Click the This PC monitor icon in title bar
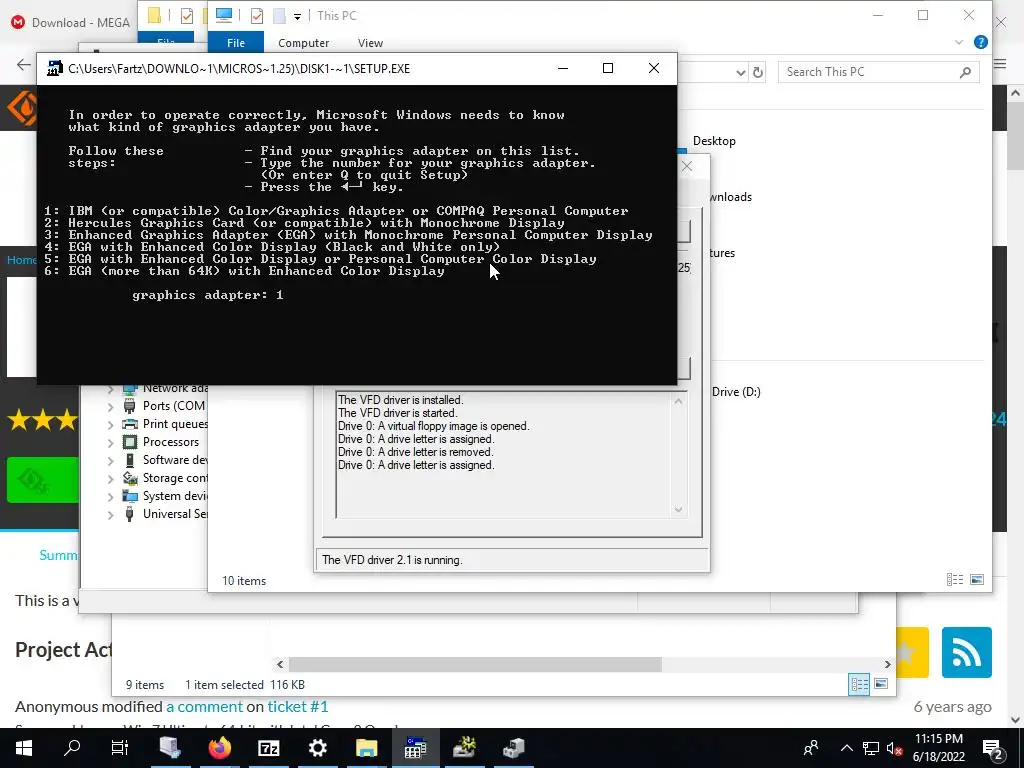Screen dimensions: 1024x768 (x=224, y=15)
